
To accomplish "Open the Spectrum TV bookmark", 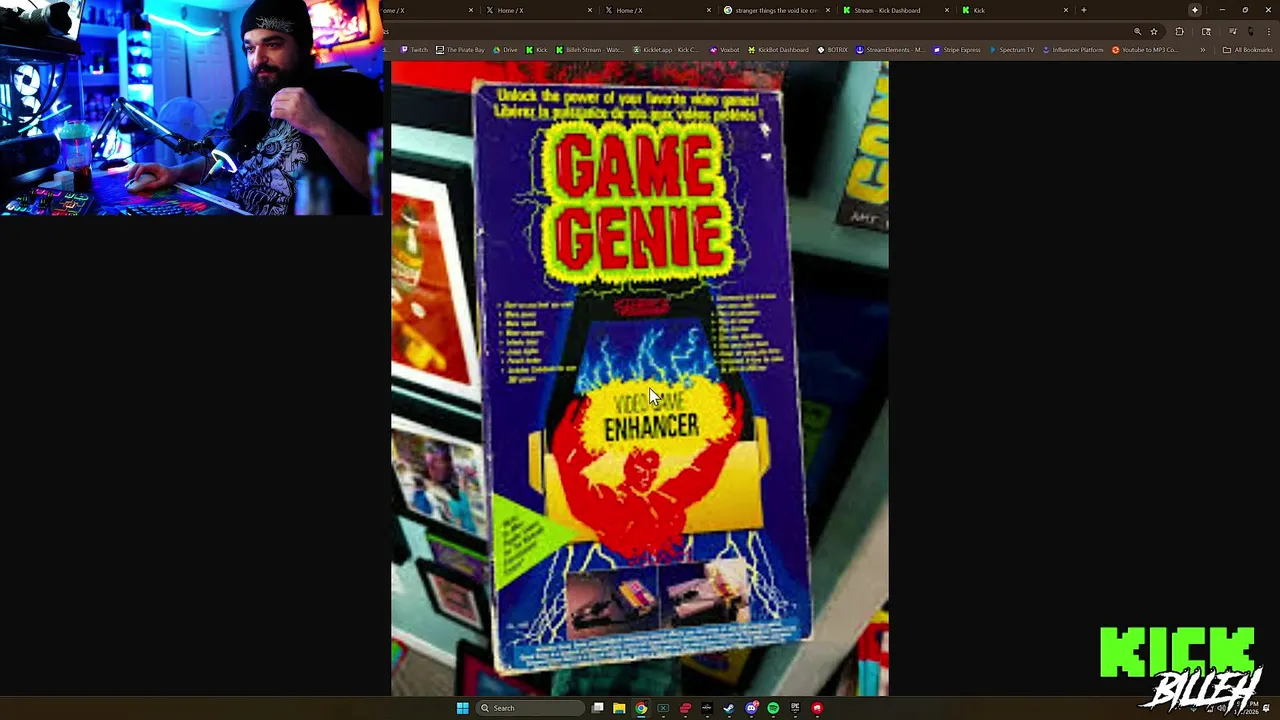I will (1011, 50).
